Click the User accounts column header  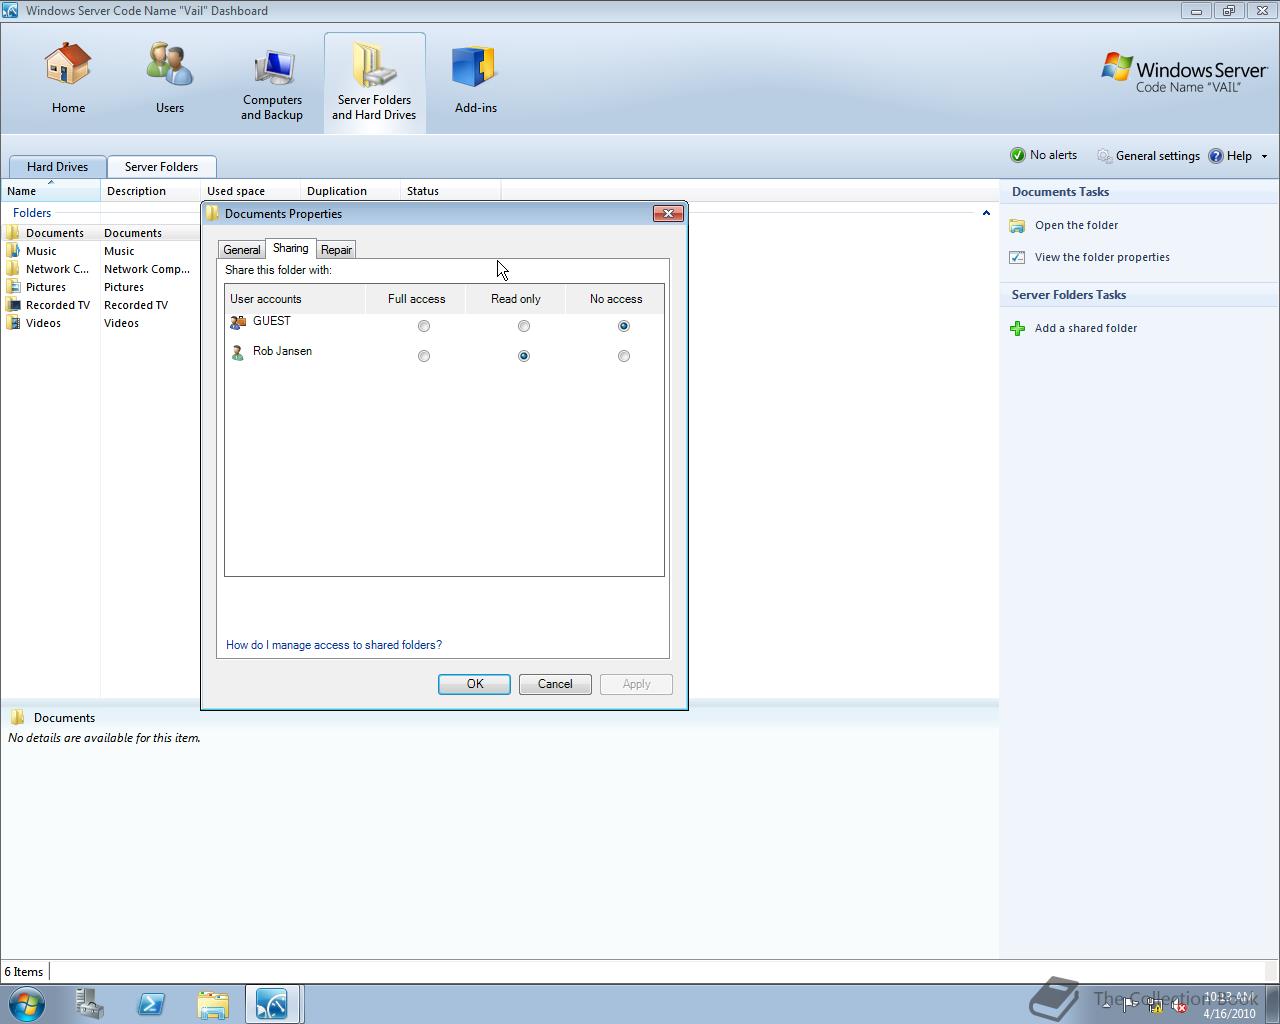pos(295,299)
